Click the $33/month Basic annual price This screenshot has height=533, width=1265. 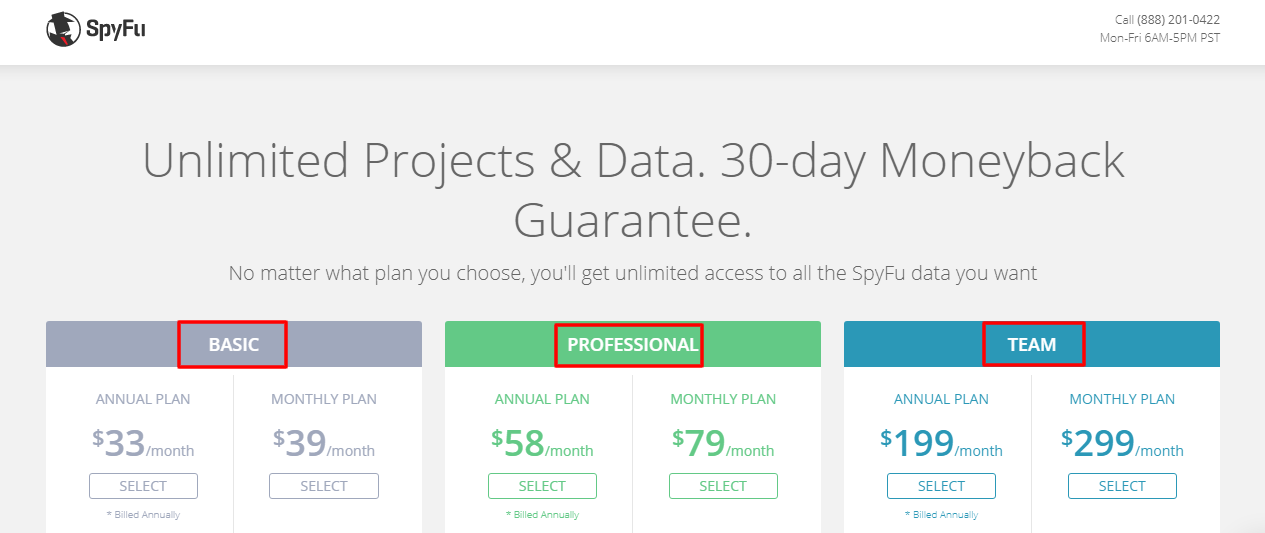tap(143, 443)
